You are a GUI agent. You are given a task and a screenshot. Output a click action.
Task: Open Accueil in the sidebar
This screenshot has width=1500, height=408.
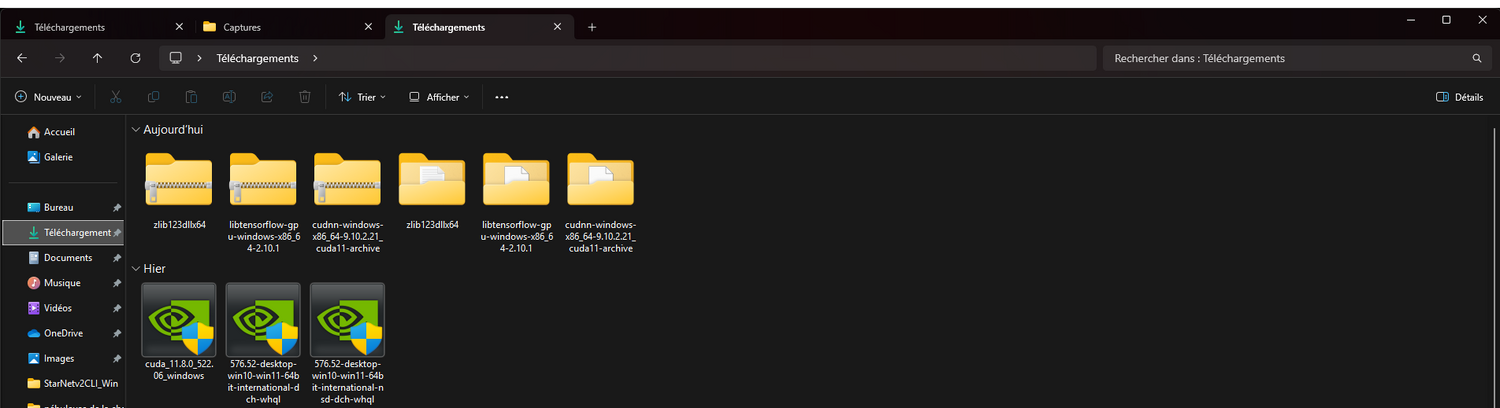(60, 132)
